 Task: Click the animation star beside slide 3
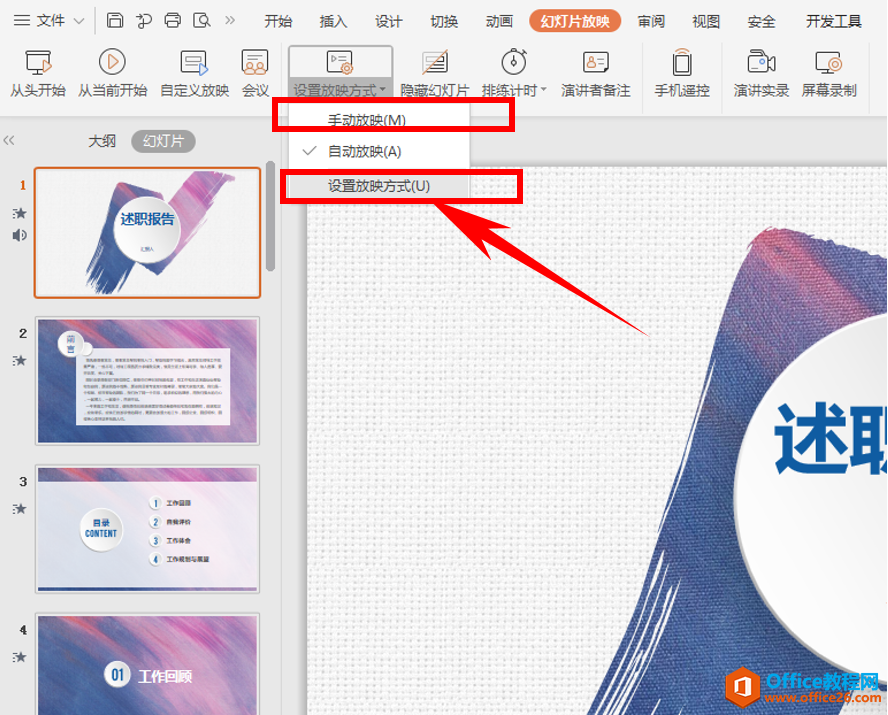coord(19,508)
